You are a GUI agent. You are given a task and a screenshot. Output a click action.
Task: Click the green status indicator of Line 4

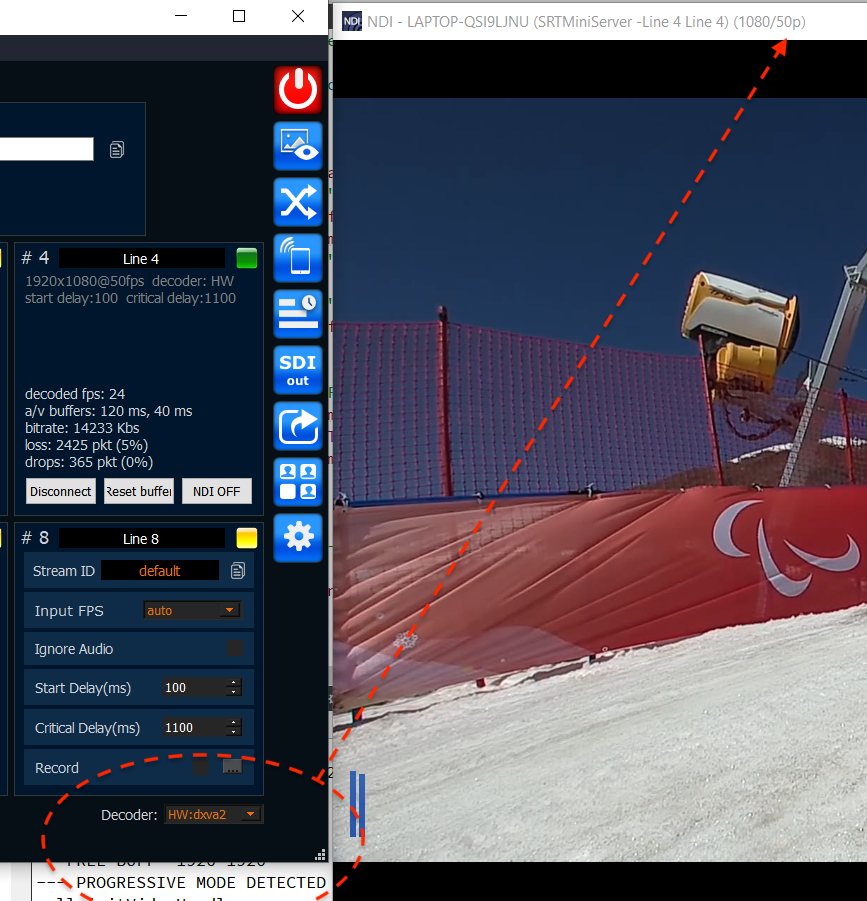pyautogui.click(x=246, y=259)
